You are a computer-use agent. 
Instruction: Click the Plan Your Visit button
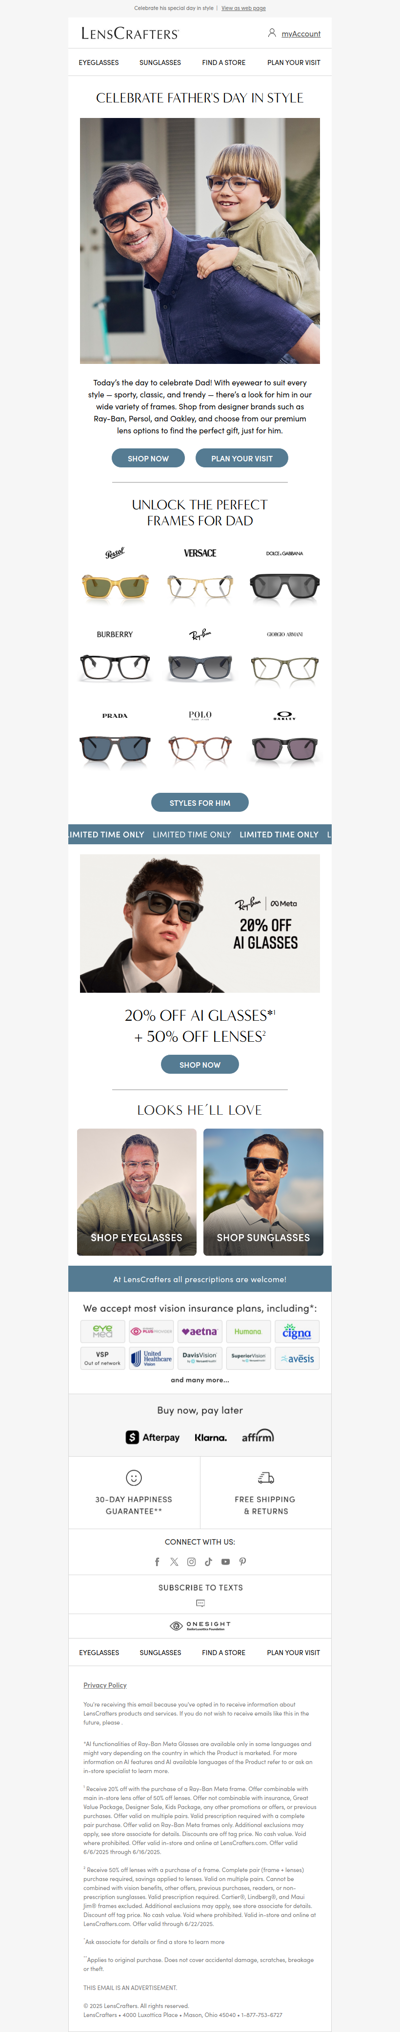[x=241, y=458]
